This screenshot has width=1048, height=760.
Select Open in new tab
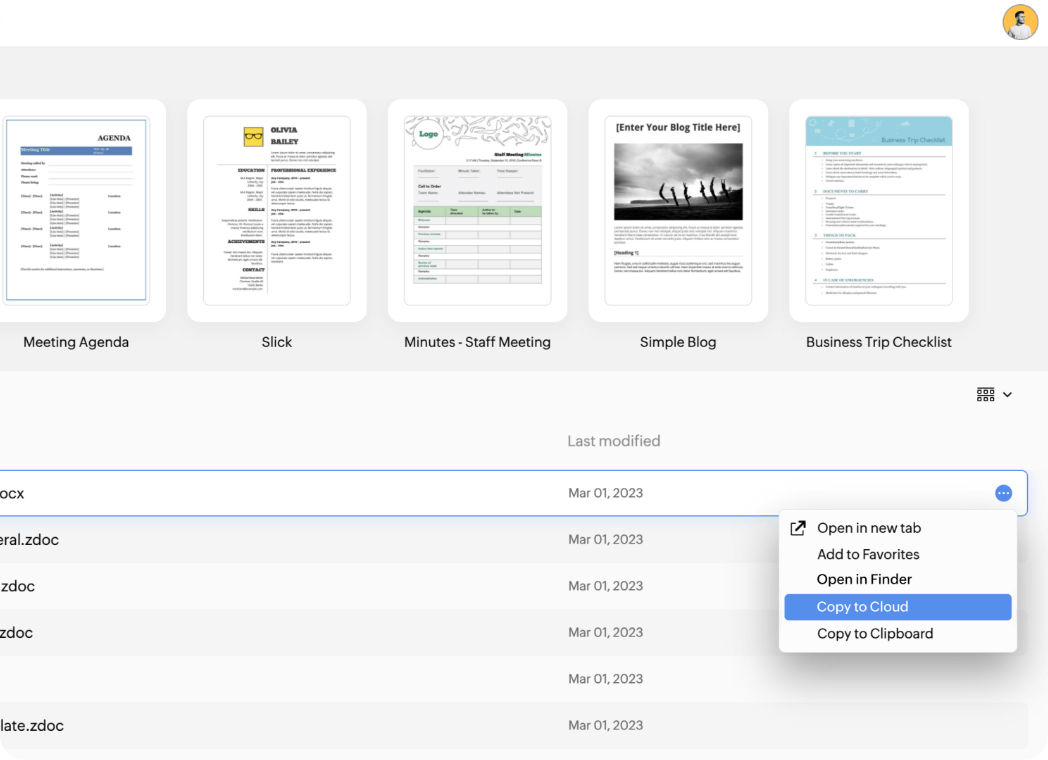[x=868, y=528]
